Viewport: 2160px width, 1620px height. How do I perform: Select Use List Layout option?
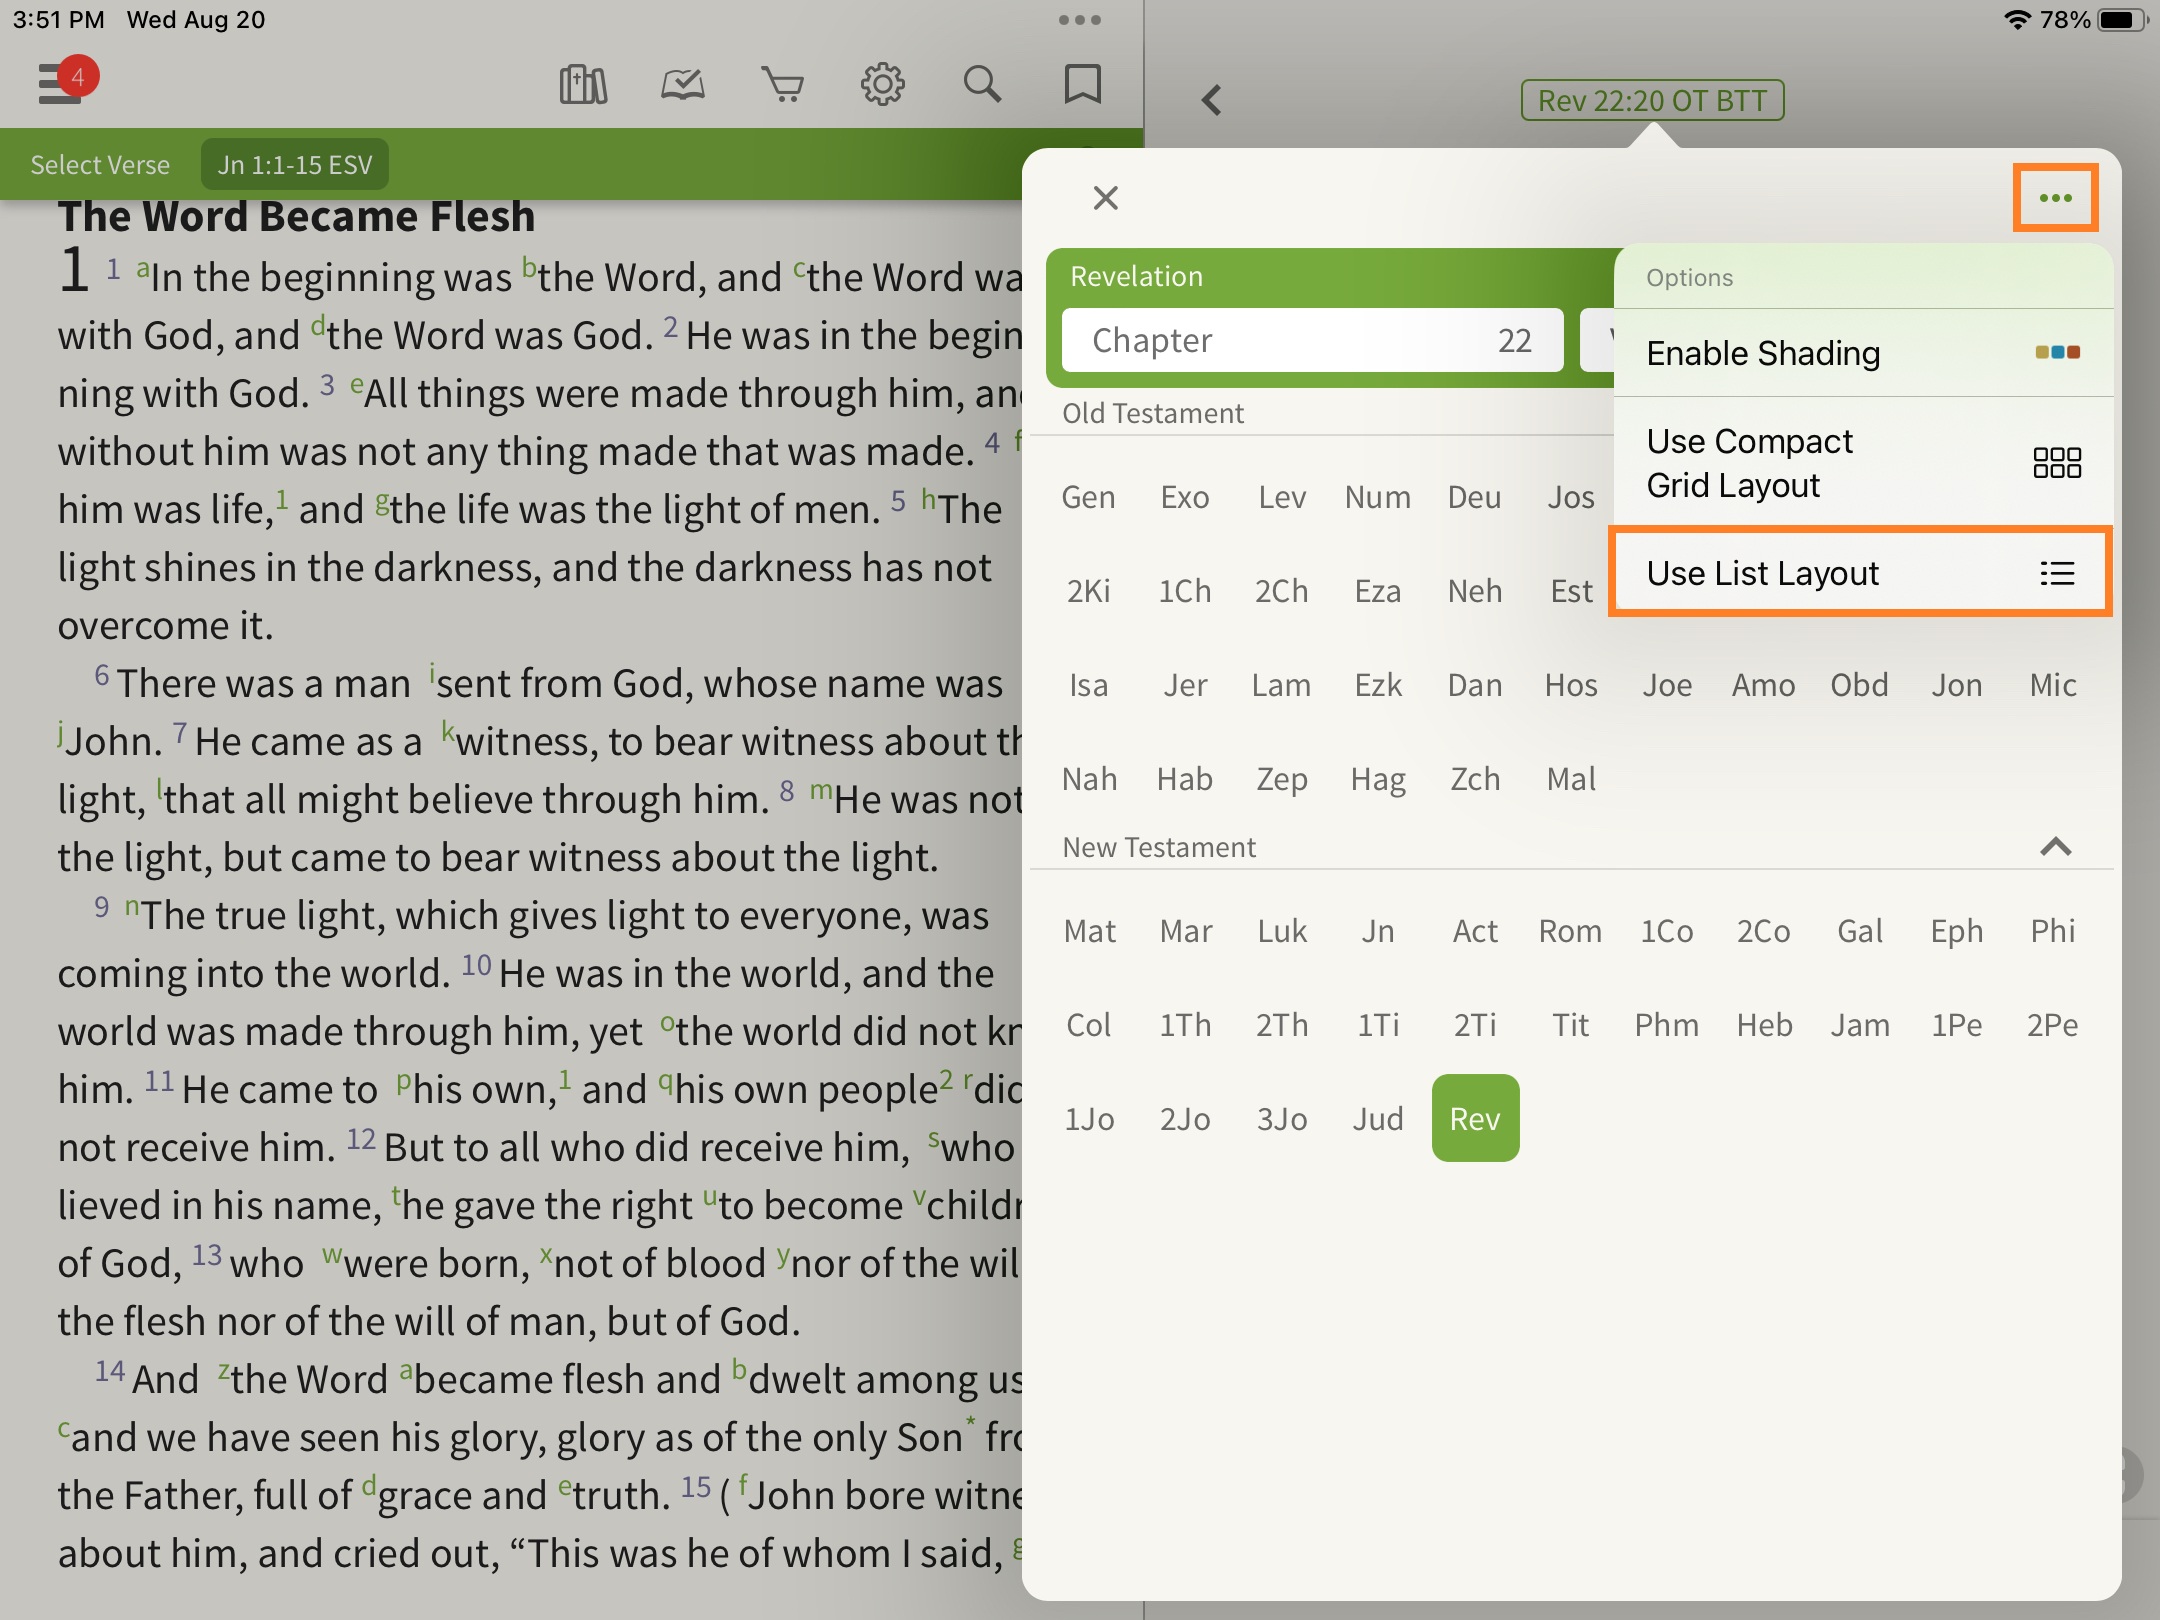point(1860,573)
